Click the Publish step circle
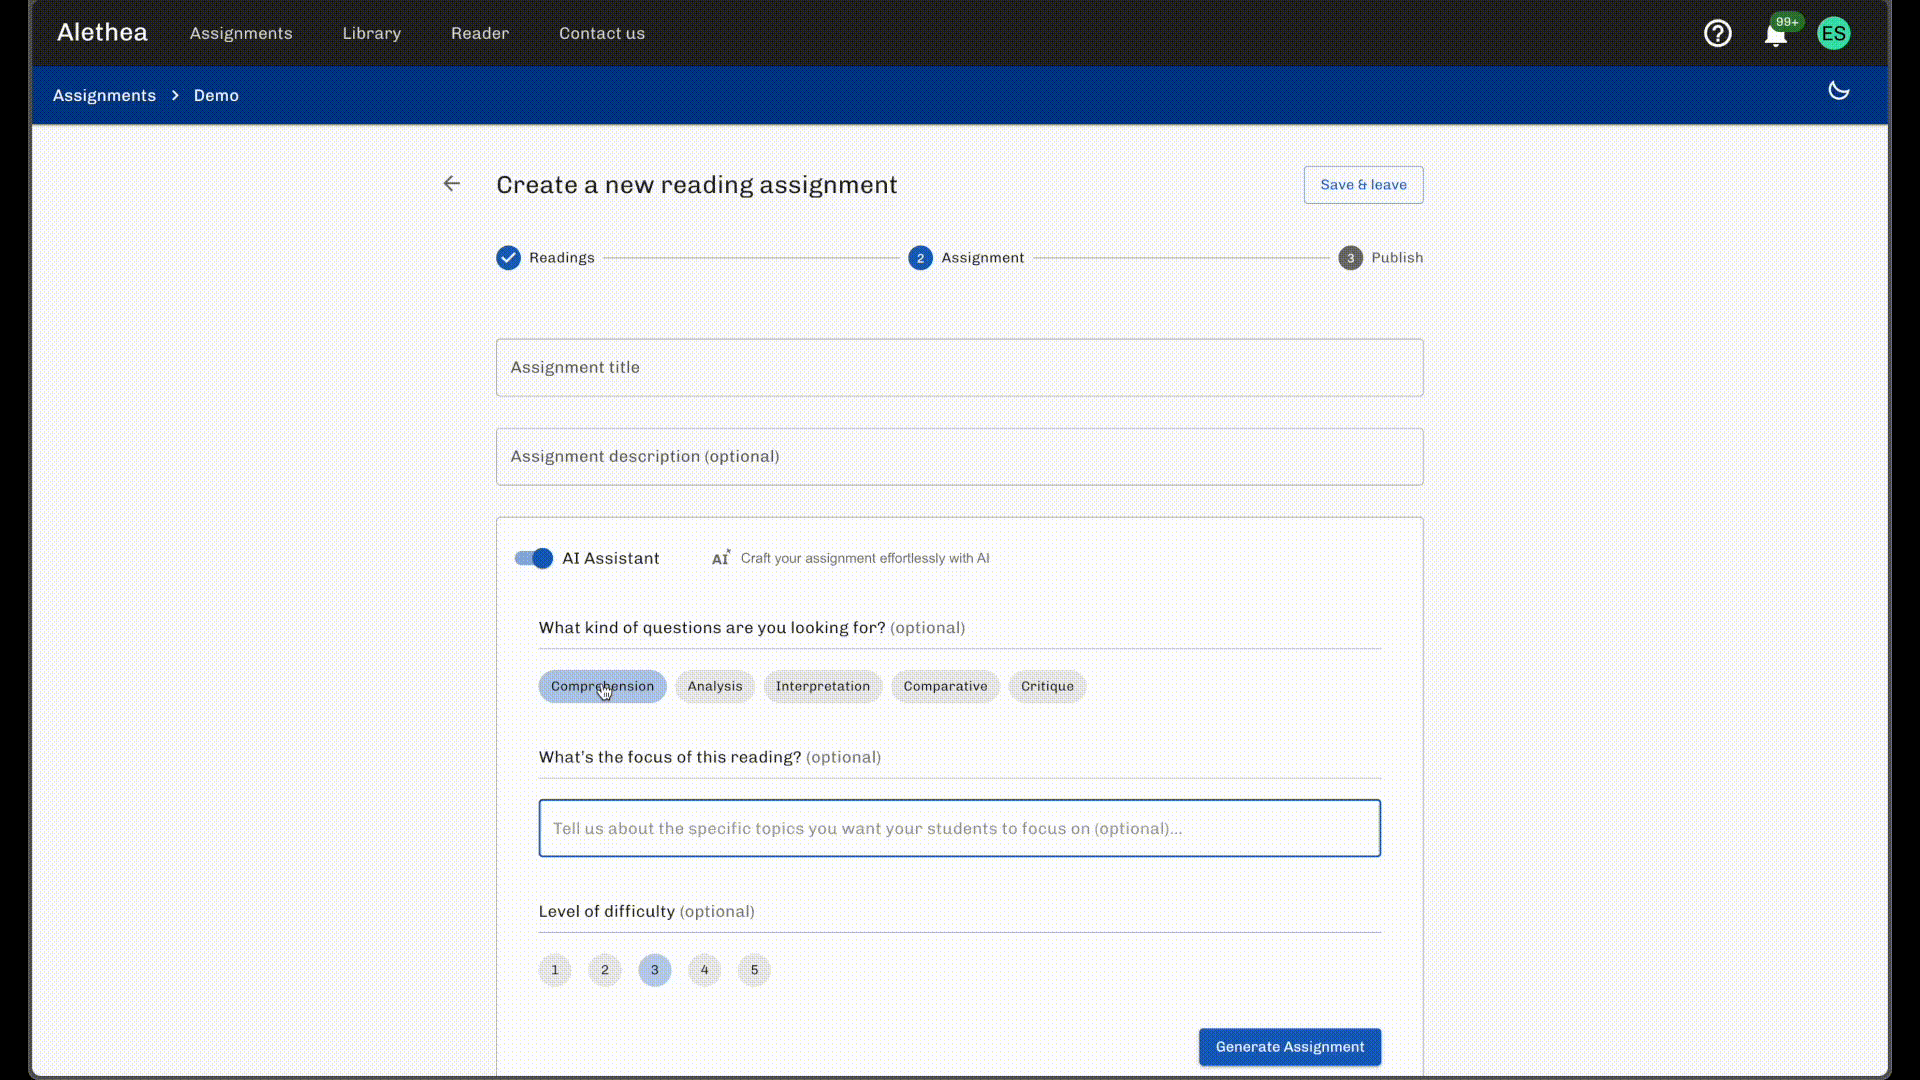The height and width of the screenshot is (1080, 1920). 1350,257
